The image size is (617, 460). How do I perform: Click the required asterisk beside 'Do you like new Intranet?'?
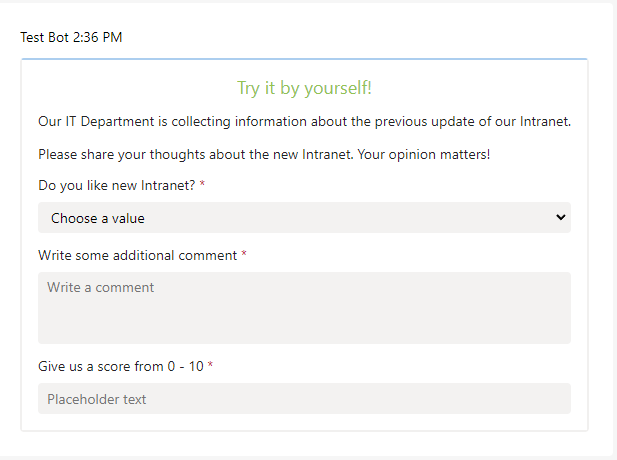coord(202,184)
